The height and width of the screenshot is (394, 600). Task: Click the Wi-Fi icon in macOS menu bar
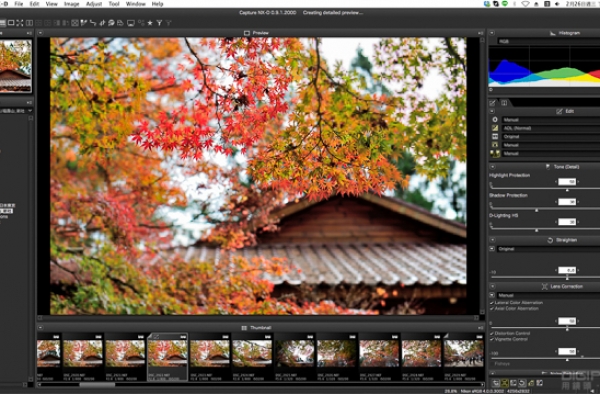pos(525,4)
